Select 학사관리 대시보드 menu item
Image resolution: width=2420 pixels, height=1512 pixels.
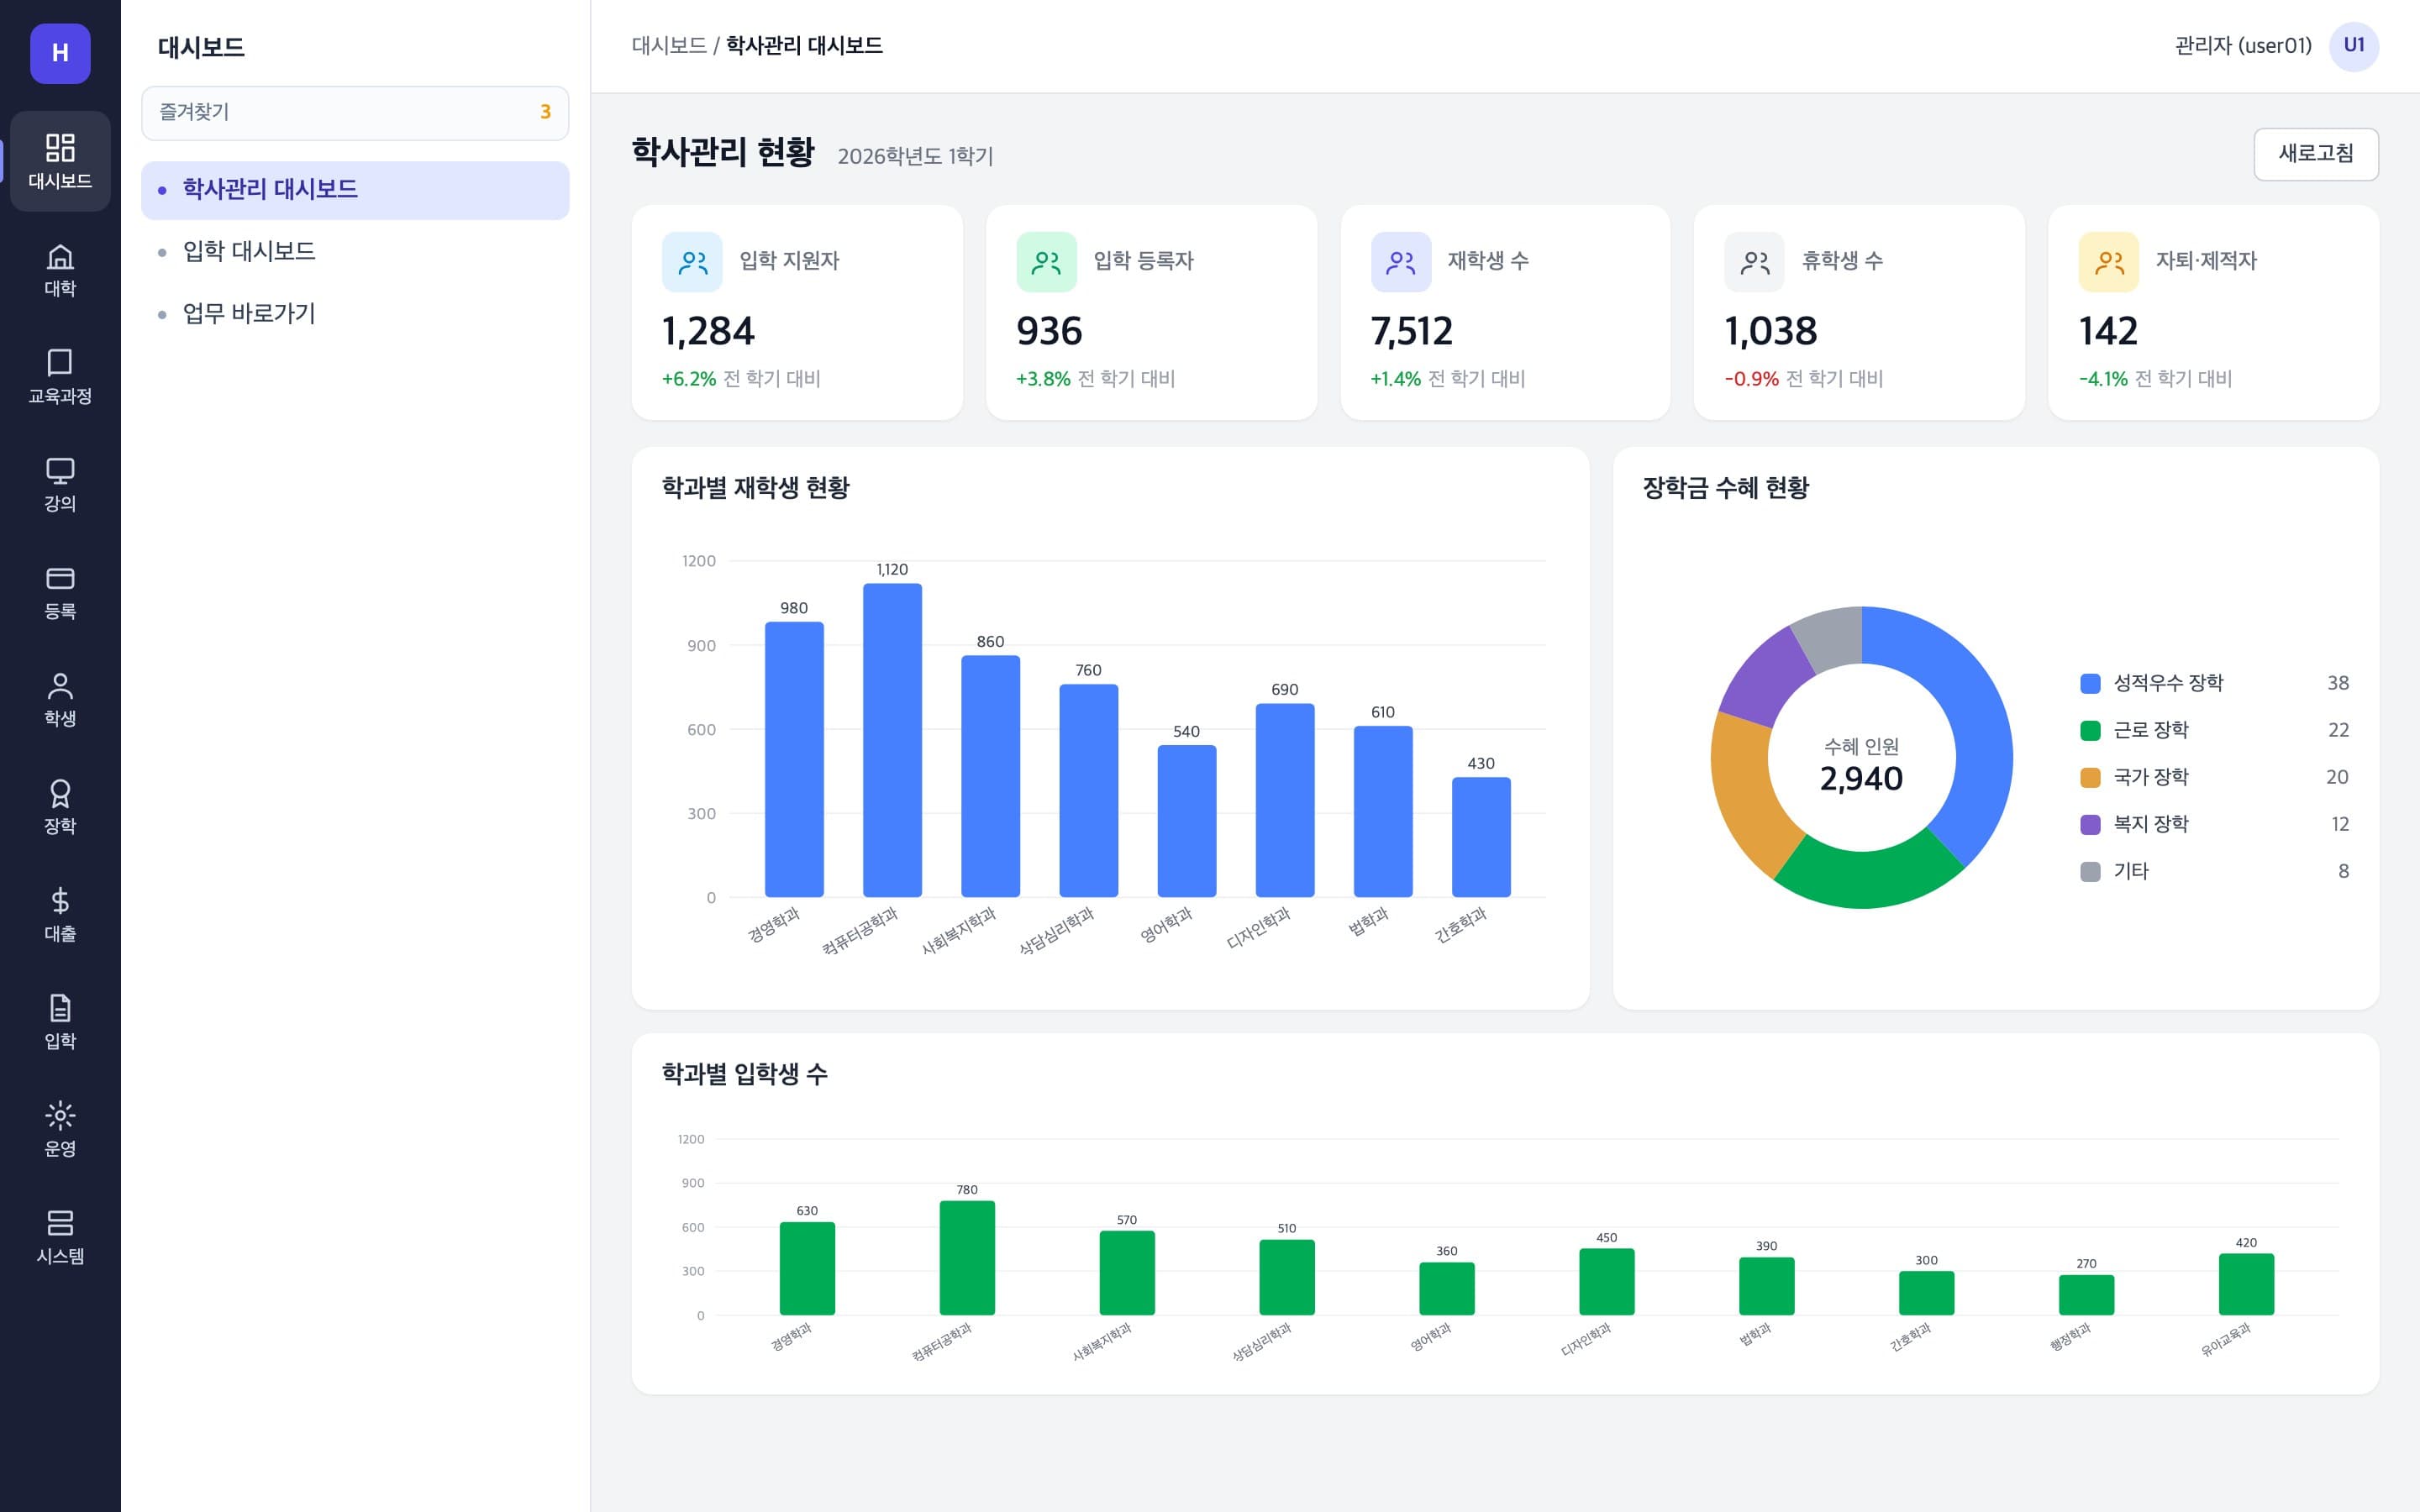(355, 190)
